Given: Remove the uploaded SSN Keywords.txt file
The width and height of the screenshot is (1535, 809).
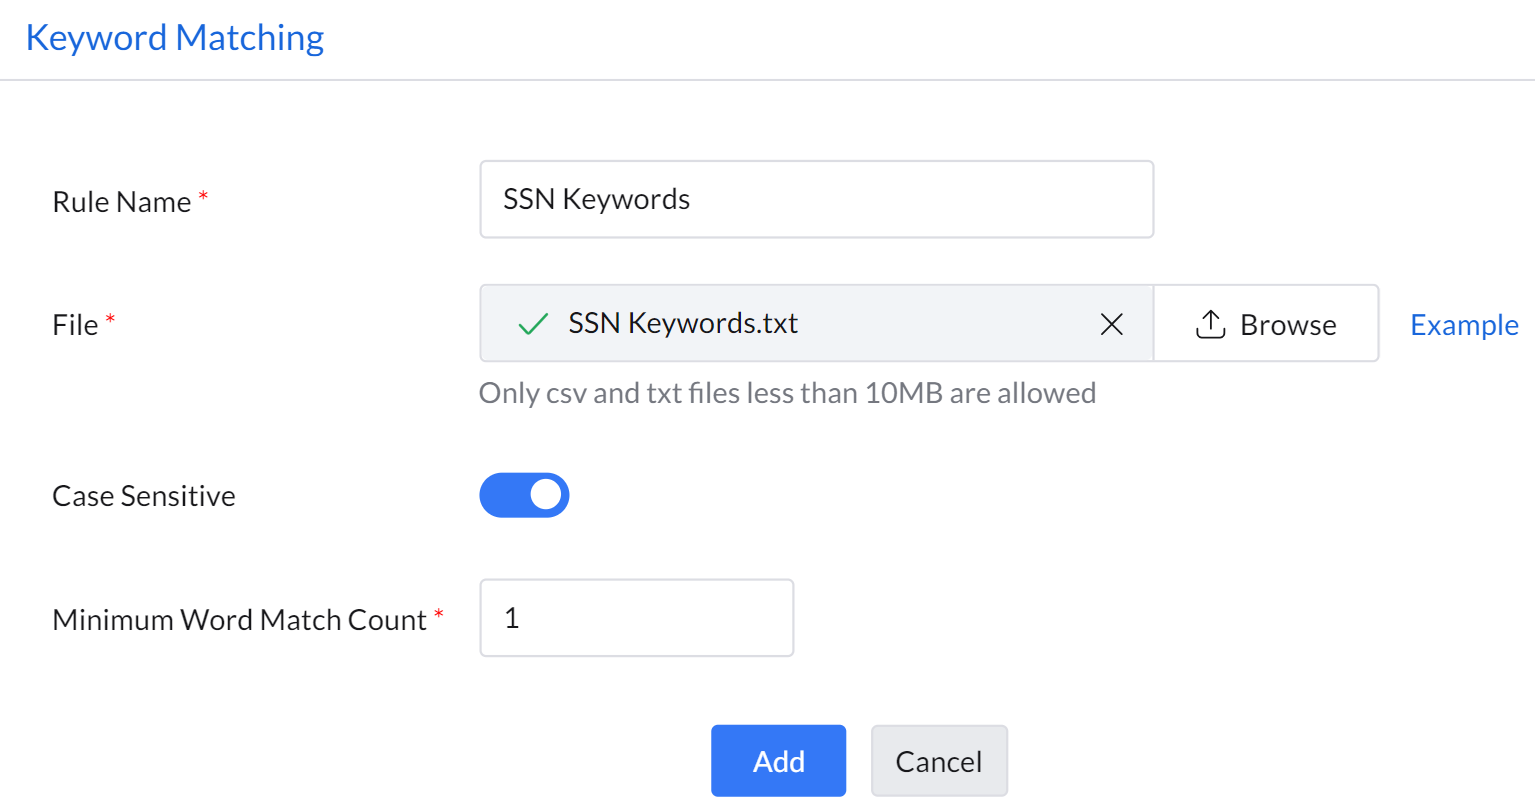Looking at the screenshot, I should (1111, 324).
